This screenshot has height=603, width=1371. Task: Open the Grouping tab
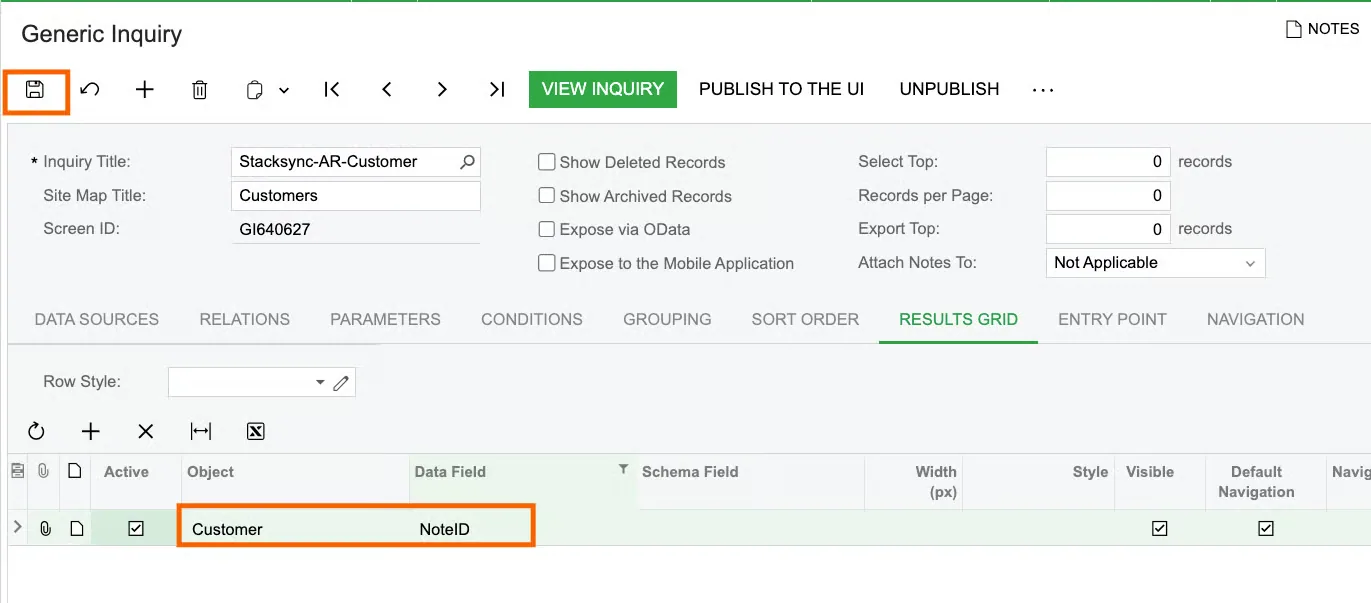[x=667, y=319]
